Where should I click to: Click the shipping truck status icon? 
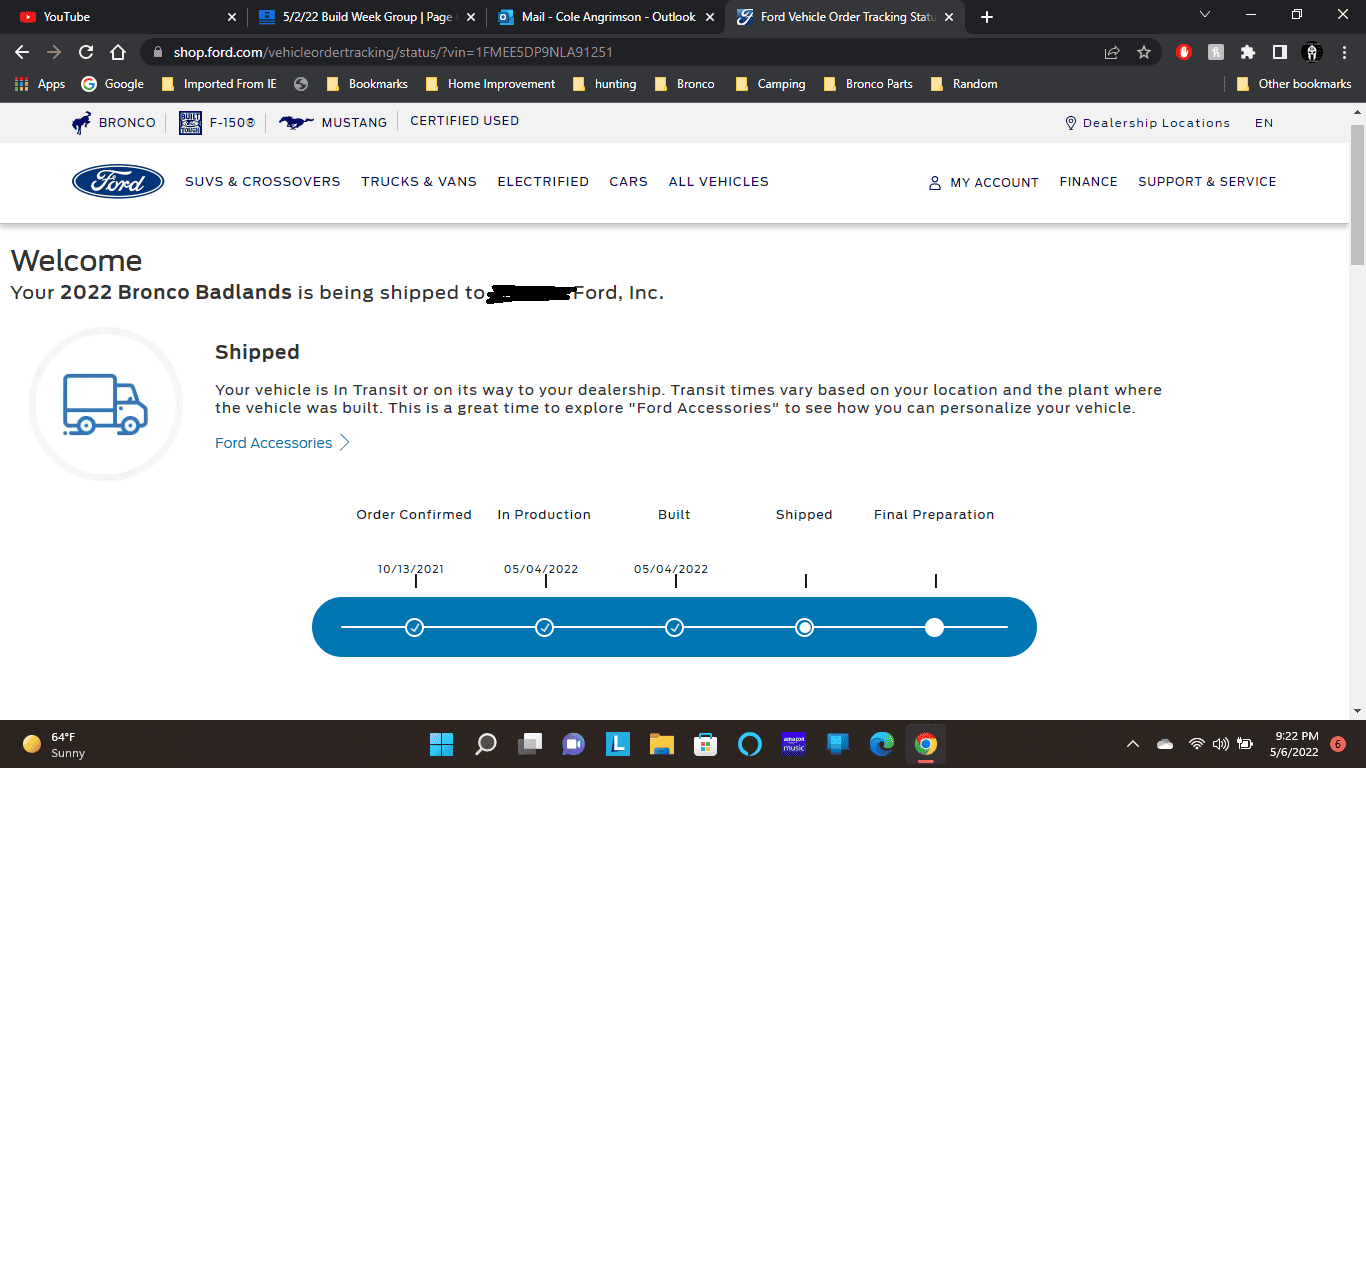(105, 404)
